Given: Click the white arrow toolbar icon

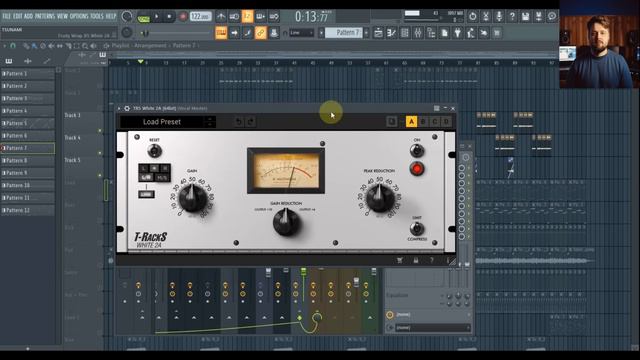Looking at the screenshot, I should coord(234,33).
